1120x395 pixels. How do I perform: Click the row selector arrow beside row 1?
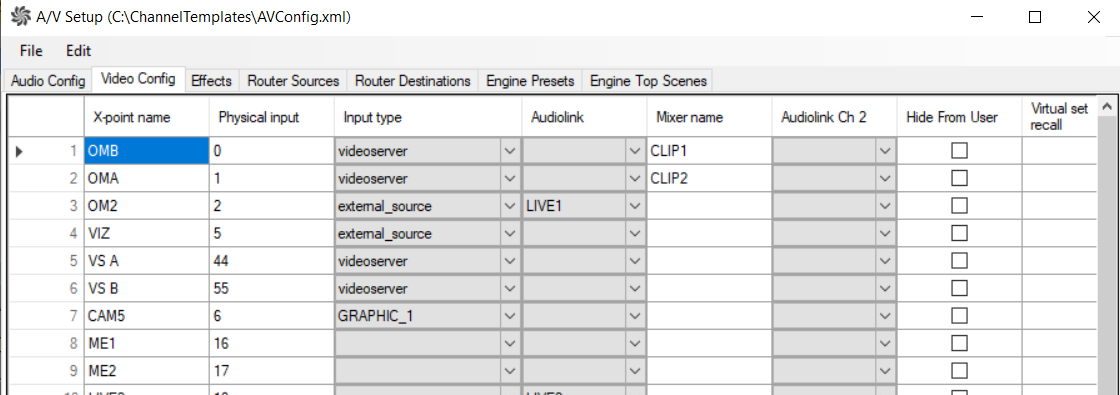click(x=19, y=151)
